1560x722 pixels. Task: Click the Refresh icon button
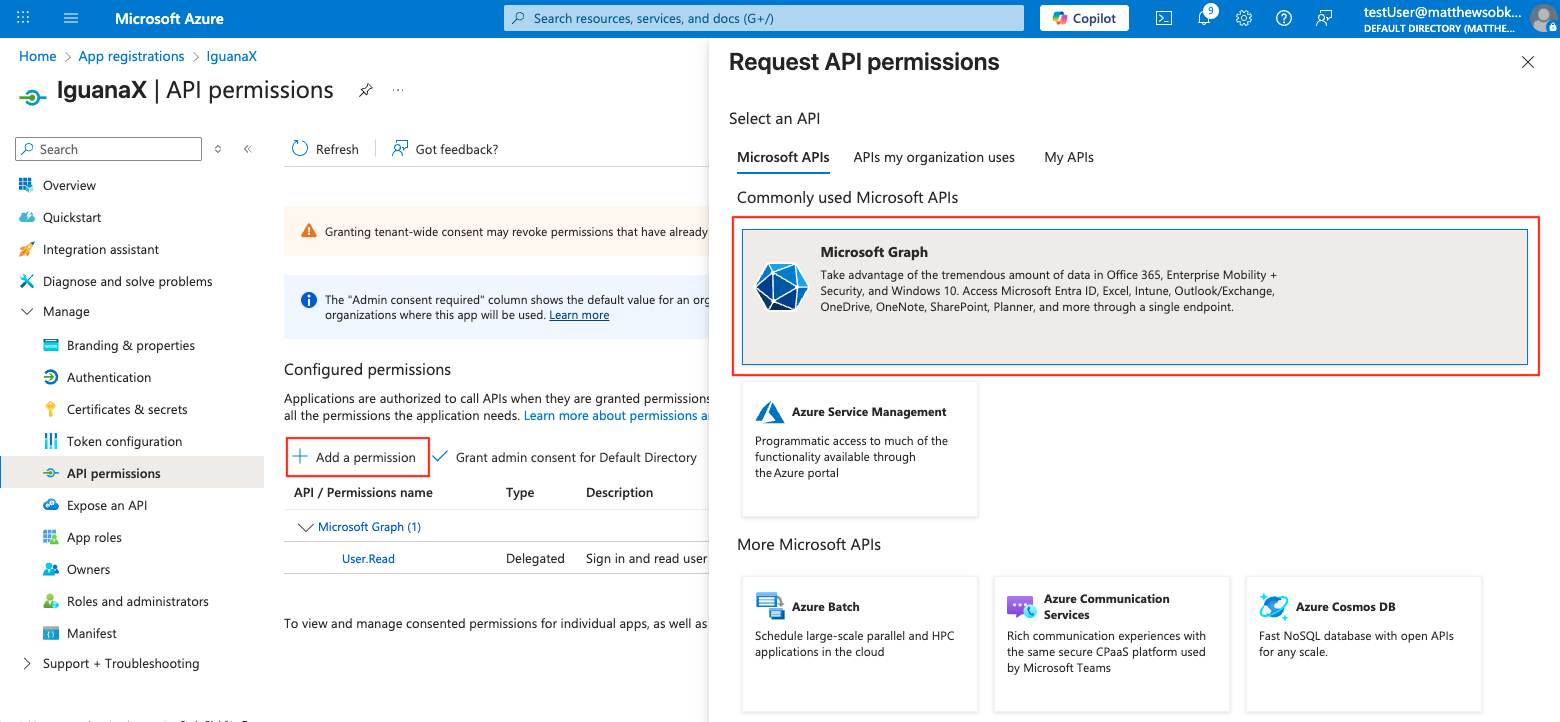click(x=300, y=149)
